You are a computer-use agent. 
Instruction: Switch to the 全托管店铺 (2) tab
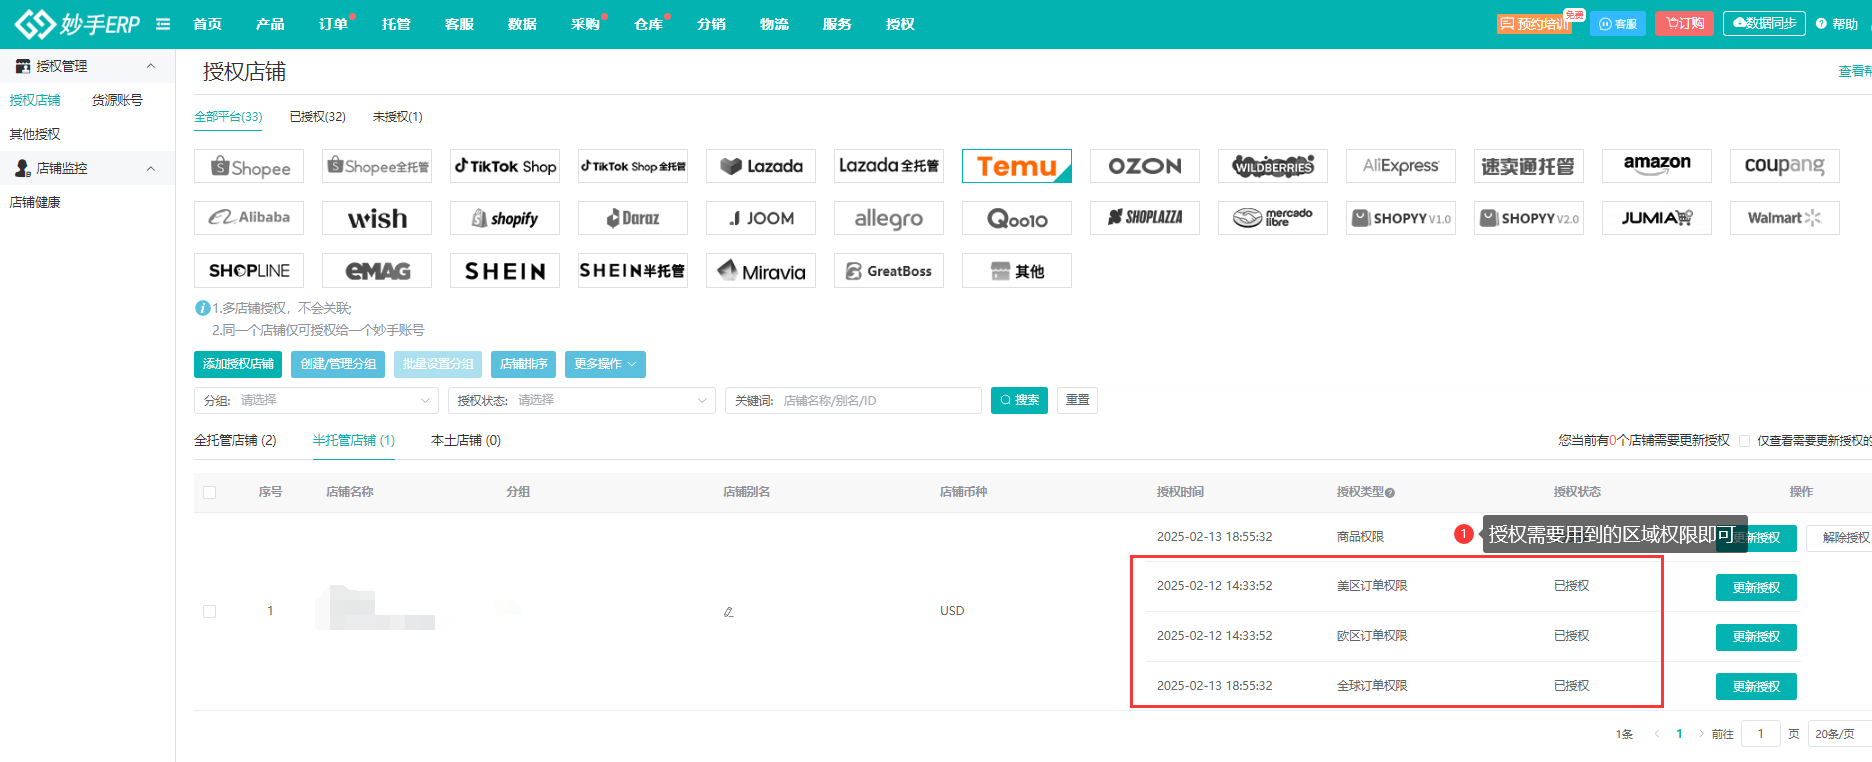[x=235, y=440]
